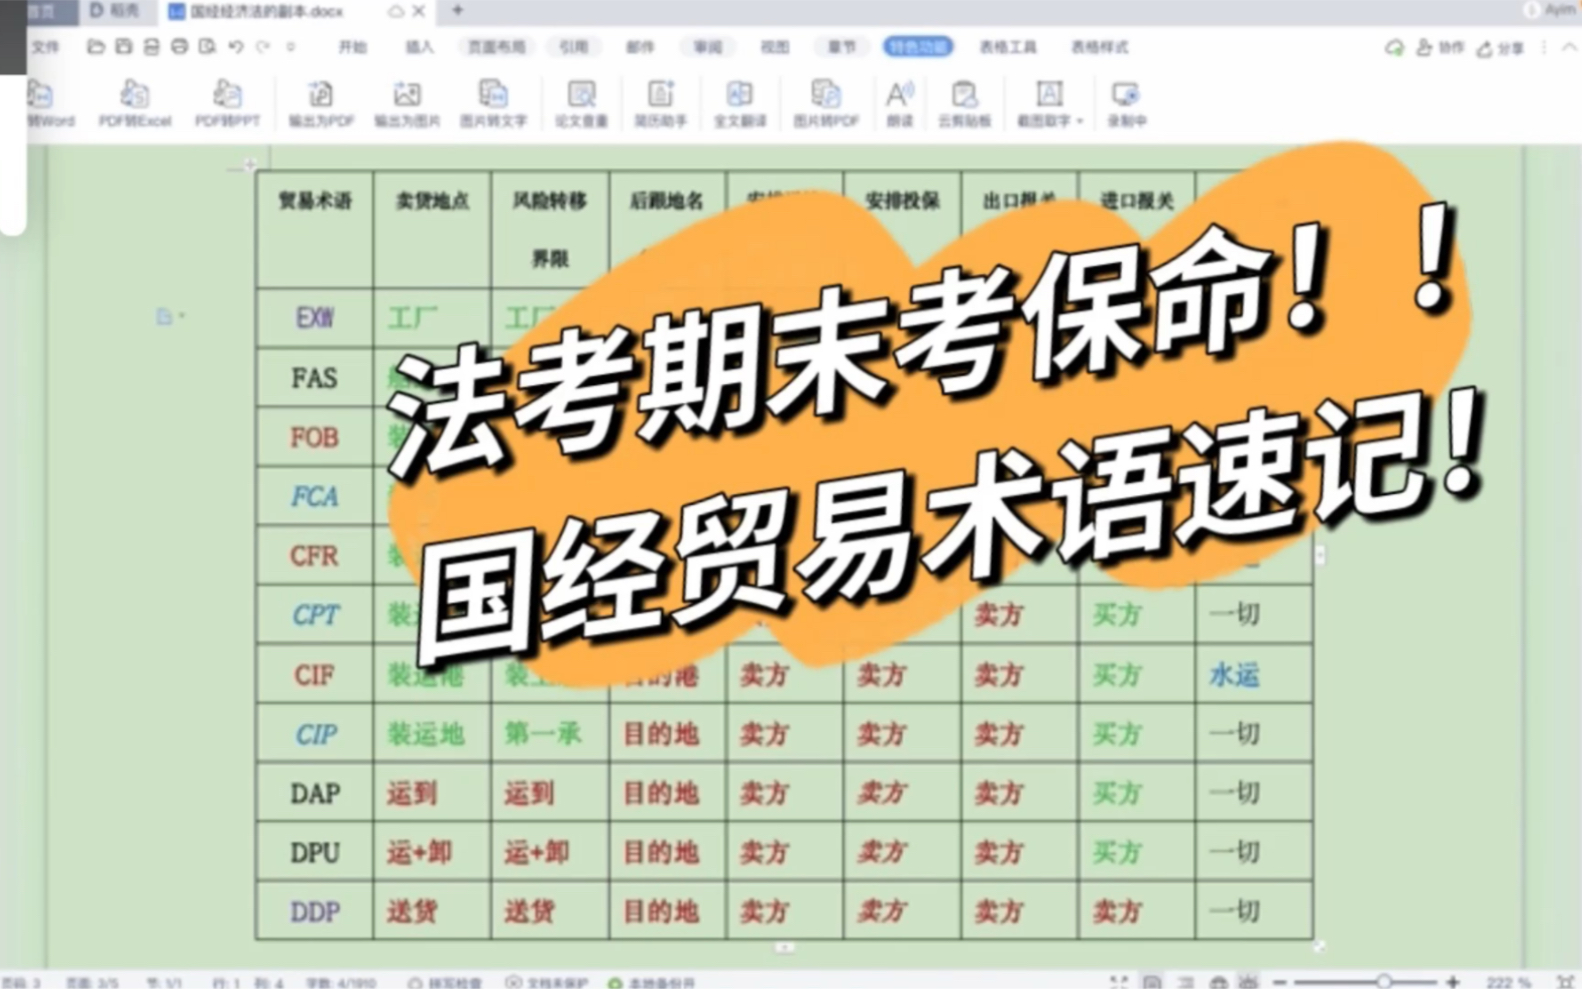Click the DDP cell in the table
Viewport: 1582px width, 989px height.
pos(314,911)
